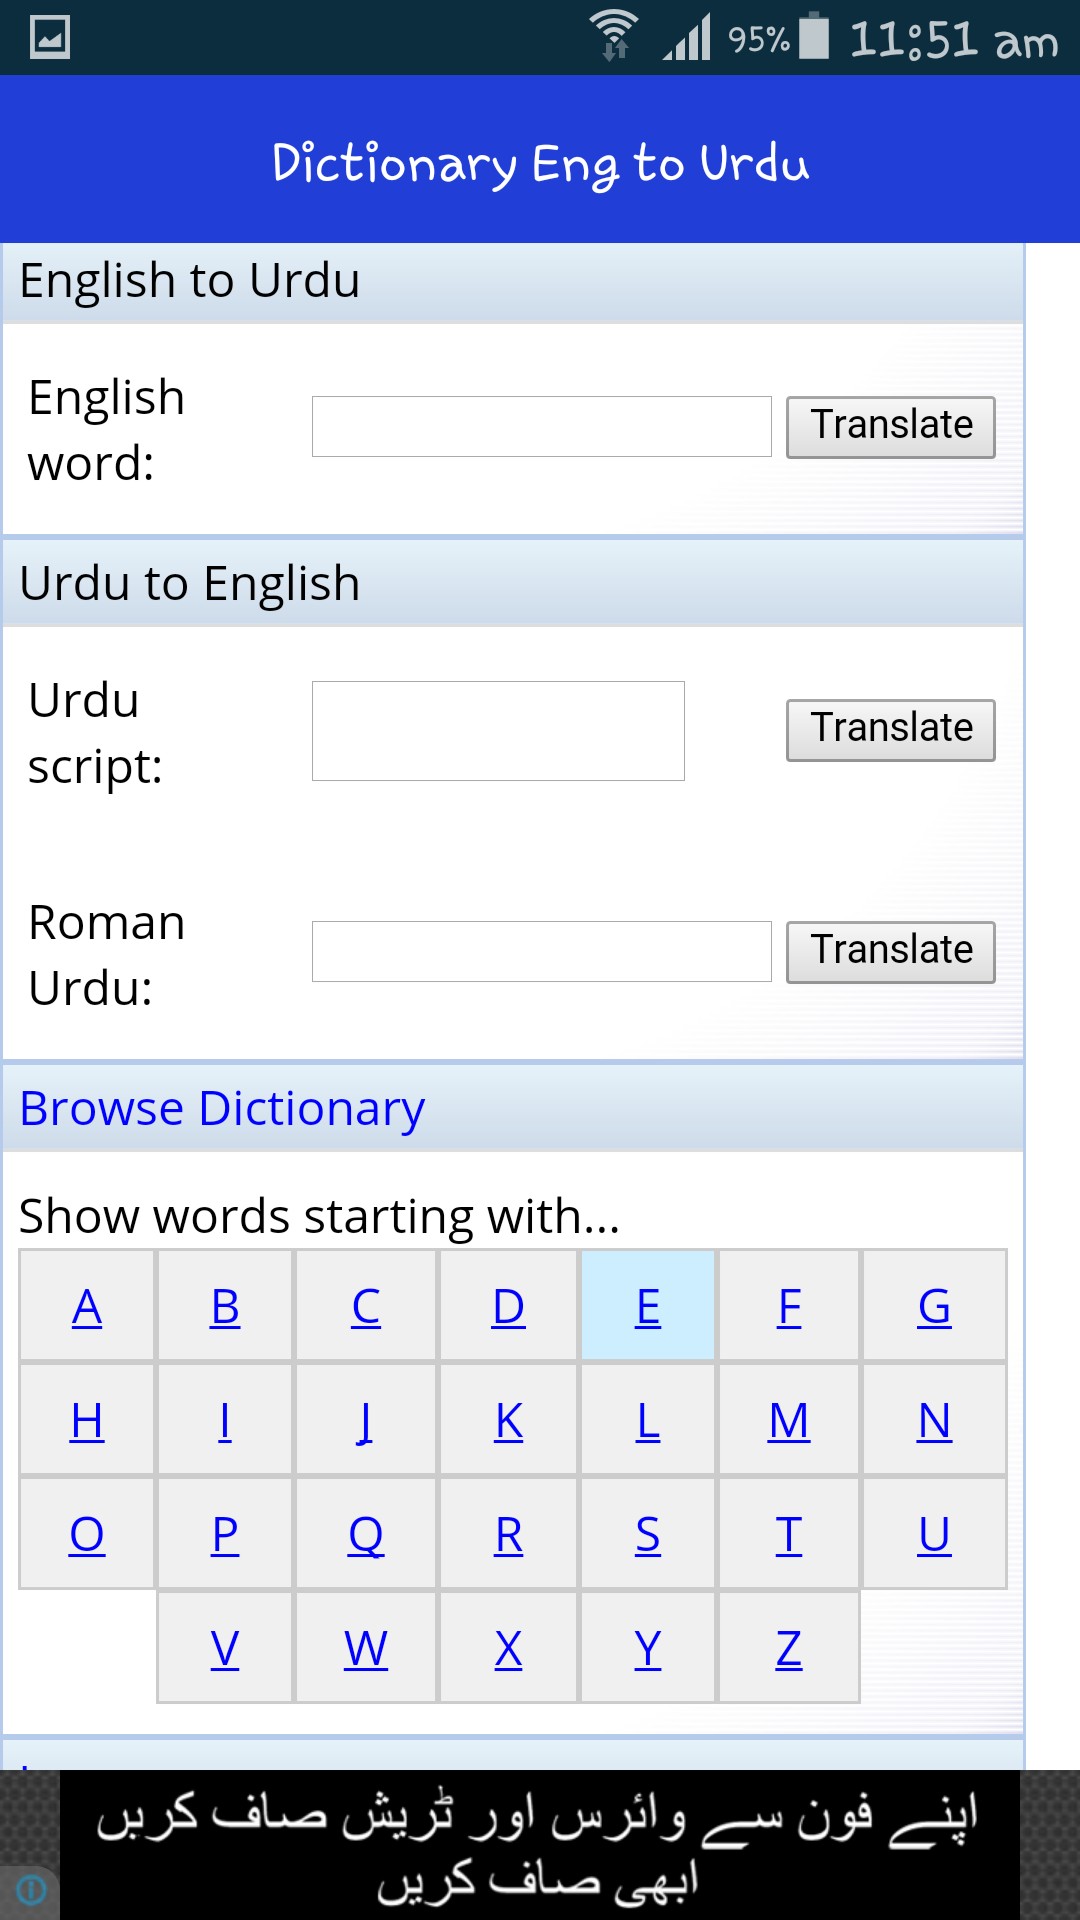Screen dimensions: 1080x1920
Task: Browse words starting with E
Action: [x=648, y=1307]
